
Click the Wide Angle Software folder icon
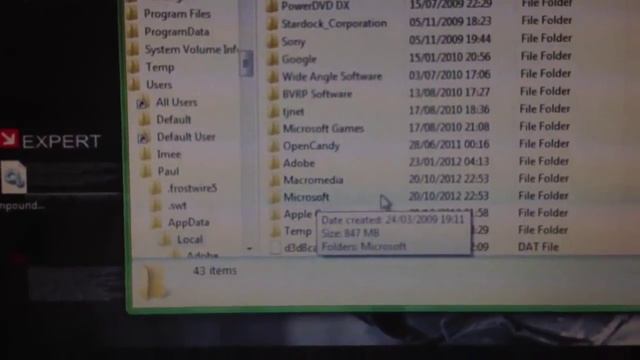[273, 76]
